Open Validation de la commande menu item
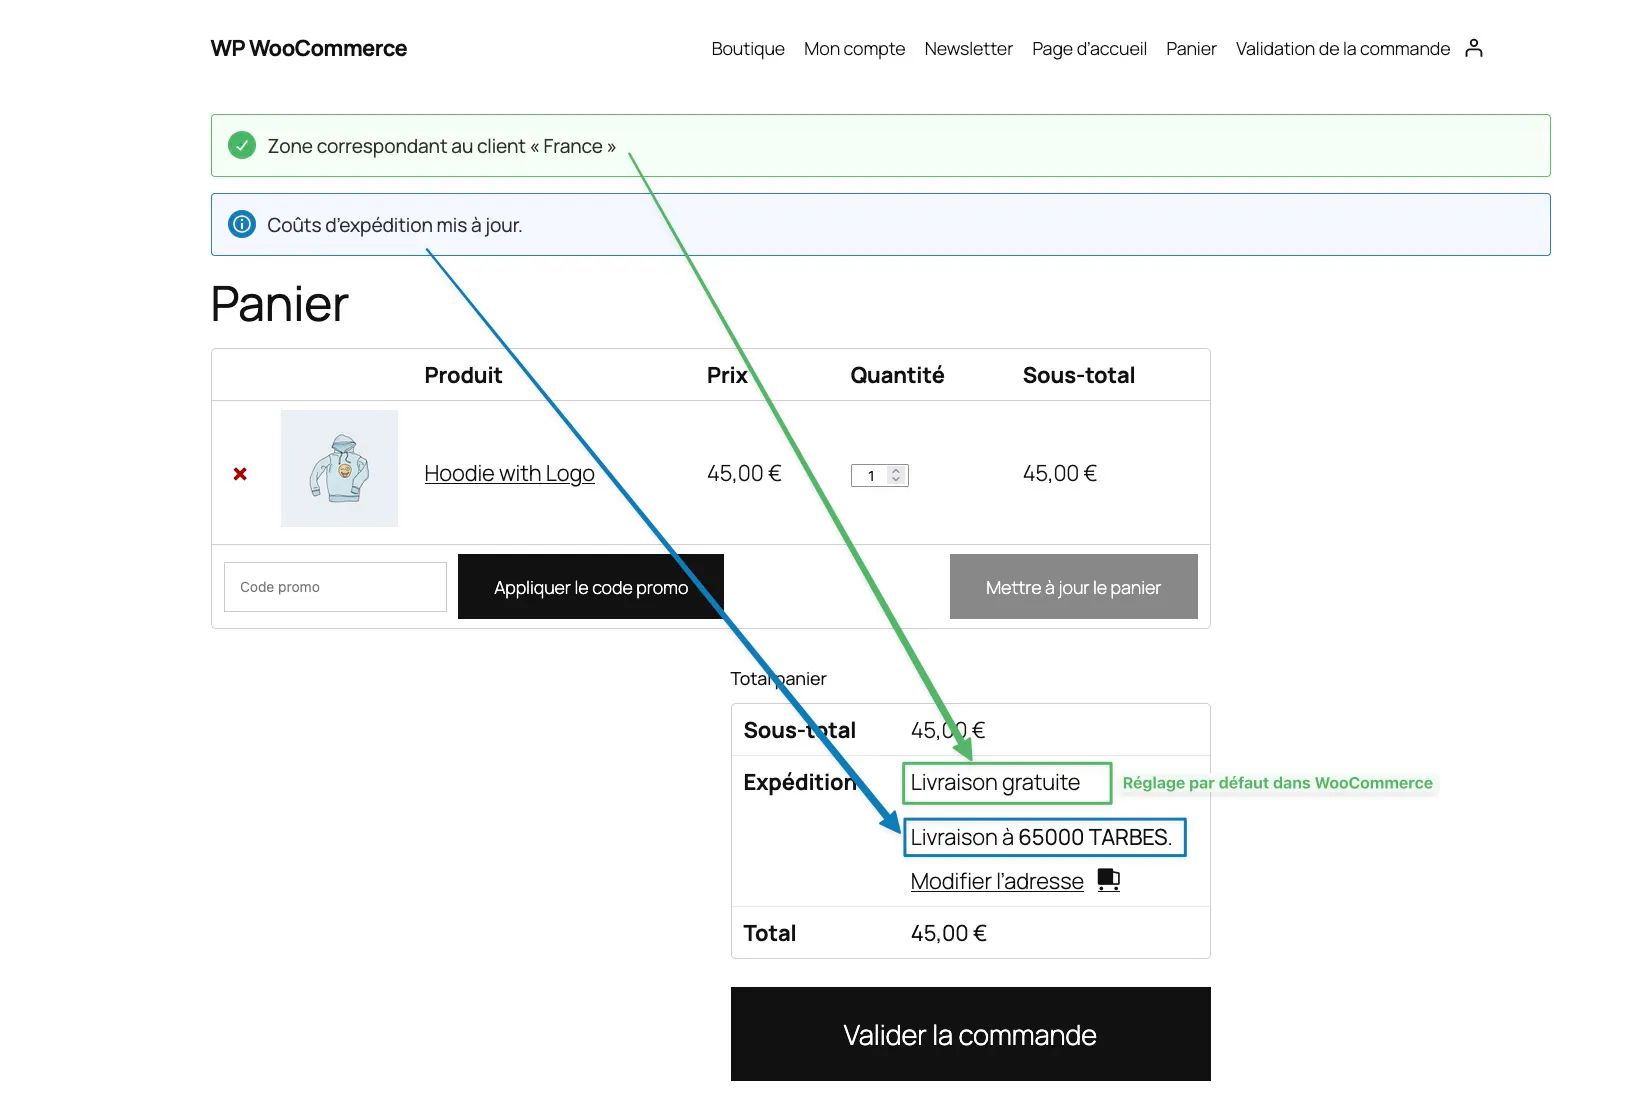 tap(1342, 49)
